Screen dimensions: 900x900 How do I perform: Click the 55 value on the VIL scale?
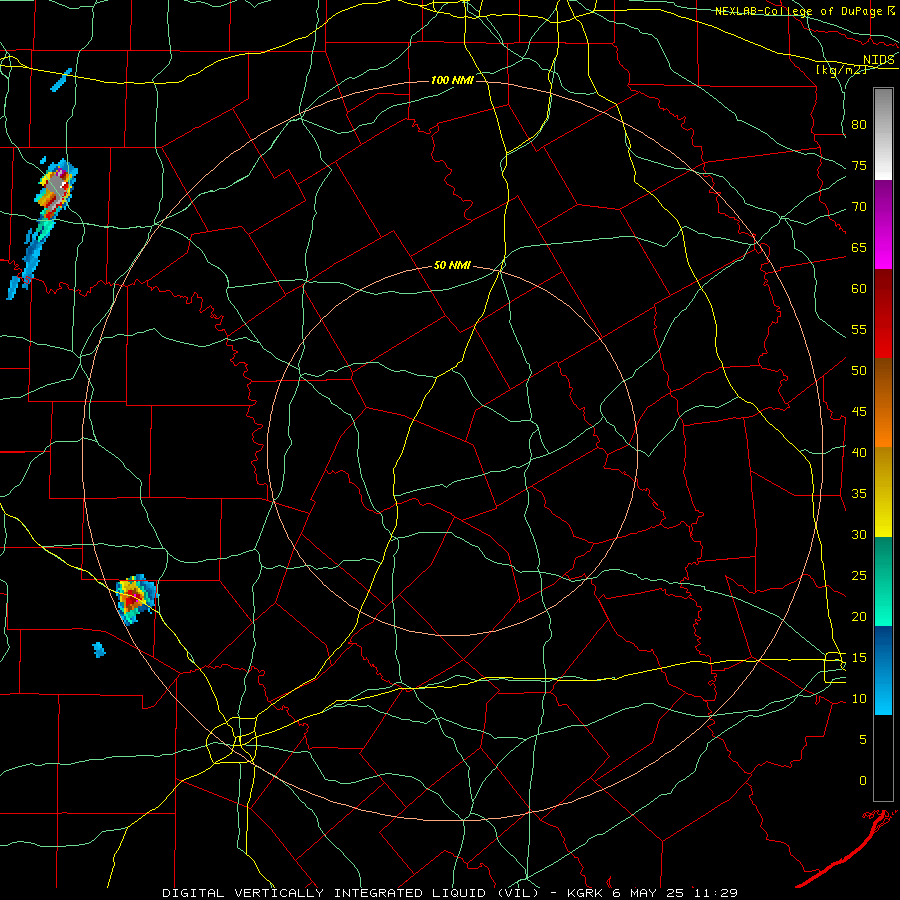tap(859, 329)
